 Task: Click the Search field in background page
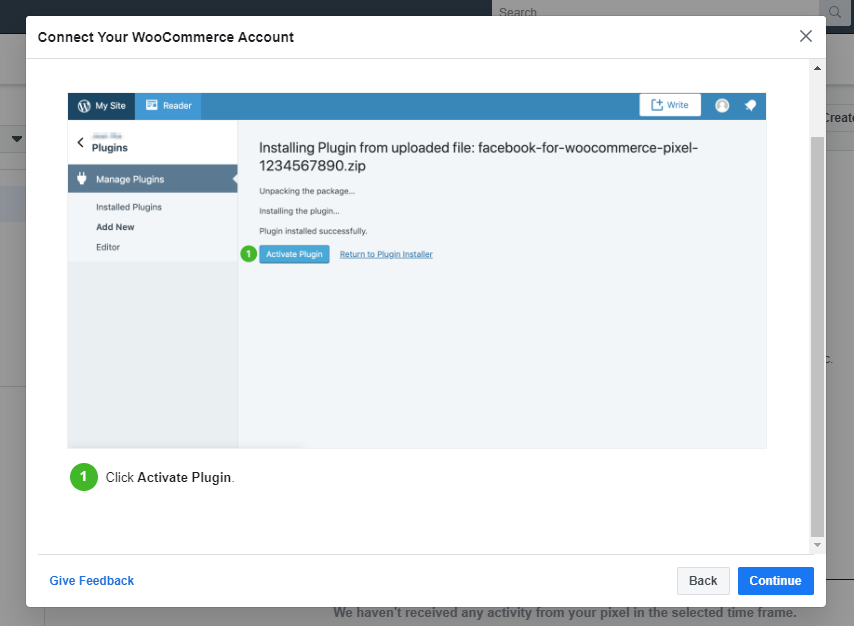pyautogui.click(x=655, y=10)
